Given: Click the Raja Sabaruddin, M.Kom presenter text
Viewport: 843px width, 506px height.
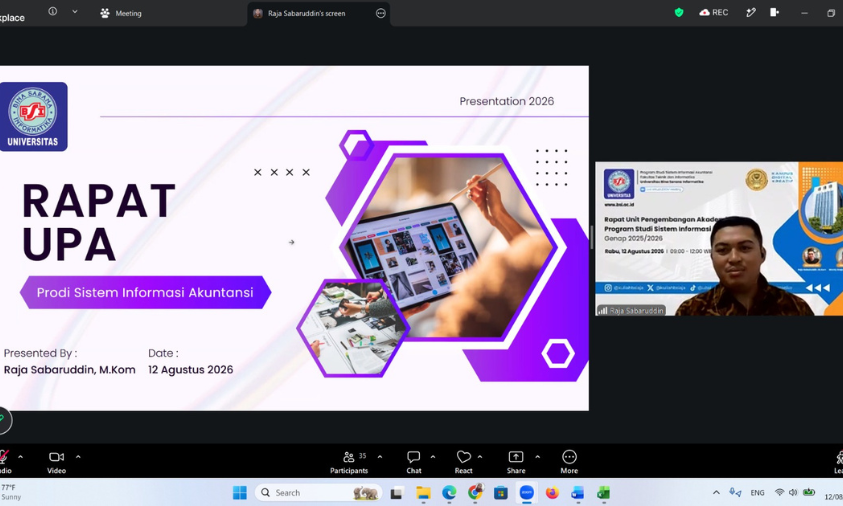Looking at the screenshot, I should [69, 369].
